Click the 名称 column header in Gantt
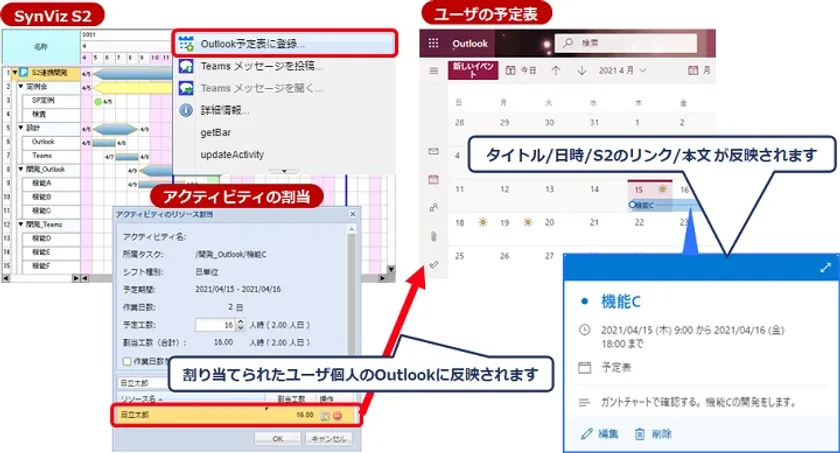840x453 pixels. tap(41, 47)
